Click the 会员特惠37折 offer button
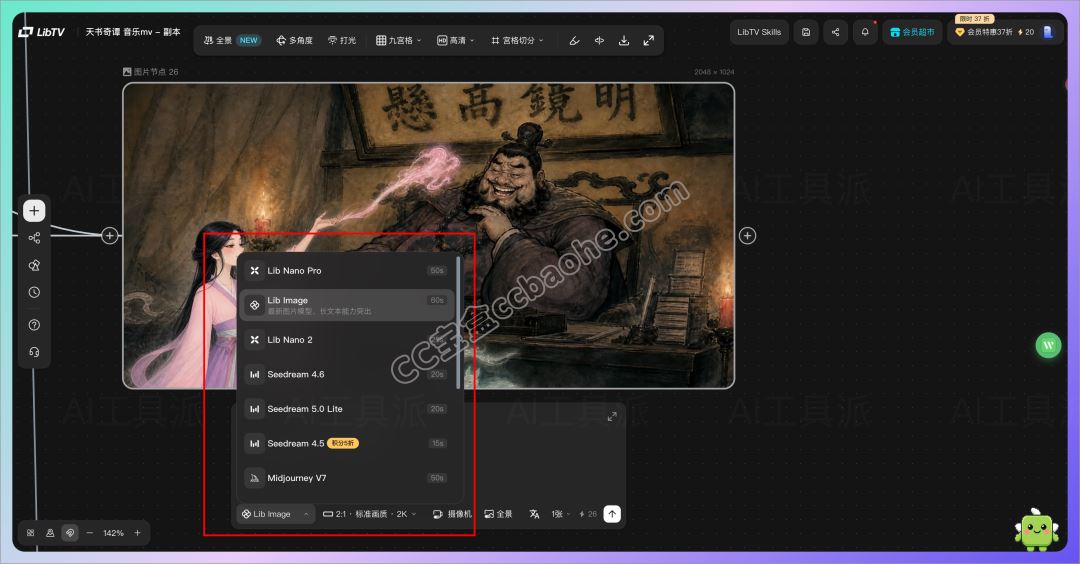Screen dimensions: 1080x564 tap(983, 32)
